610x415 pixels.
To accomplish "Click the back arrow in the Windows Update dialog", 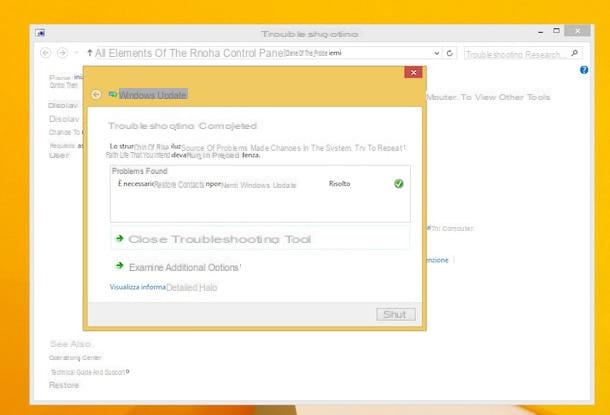I will [96, 95].
